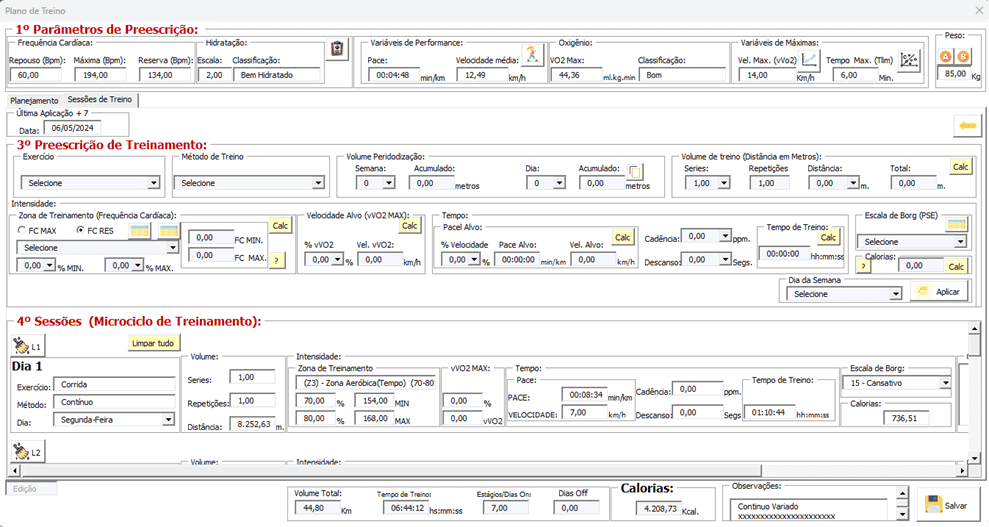Click the Dia 1 Distância field 8.252,63
This screenshot has width=989, height=527.
[x=253, y=424]
